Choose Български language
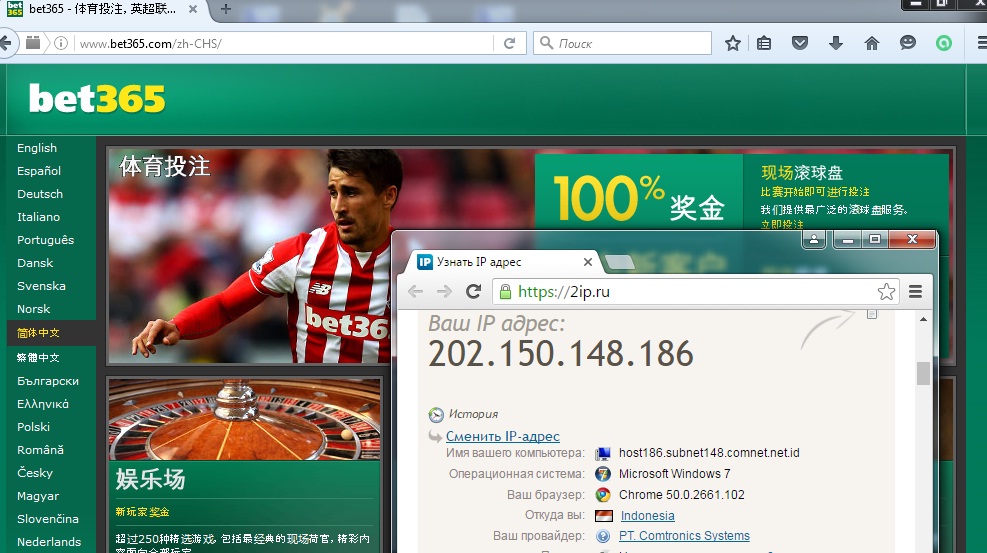987x553 pixels. (x=48, y=381)
